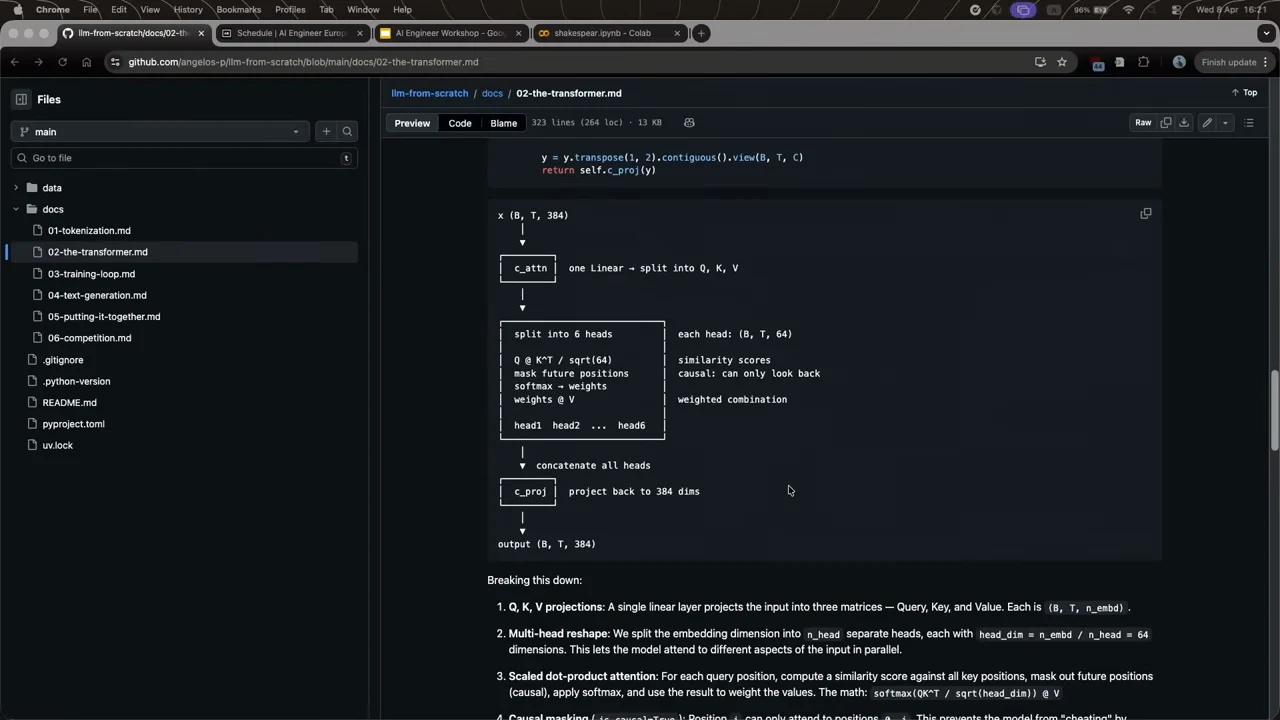Open the .gitignore file
1280x720 pixels.
click(63, 360)
